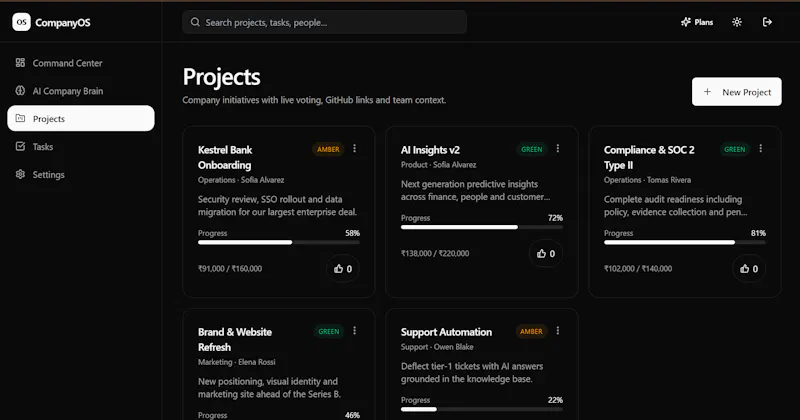The width and height of the screenshot is (800, 420).
Task: Click AI Insights v2 progress bar
Action: (482, 227)
